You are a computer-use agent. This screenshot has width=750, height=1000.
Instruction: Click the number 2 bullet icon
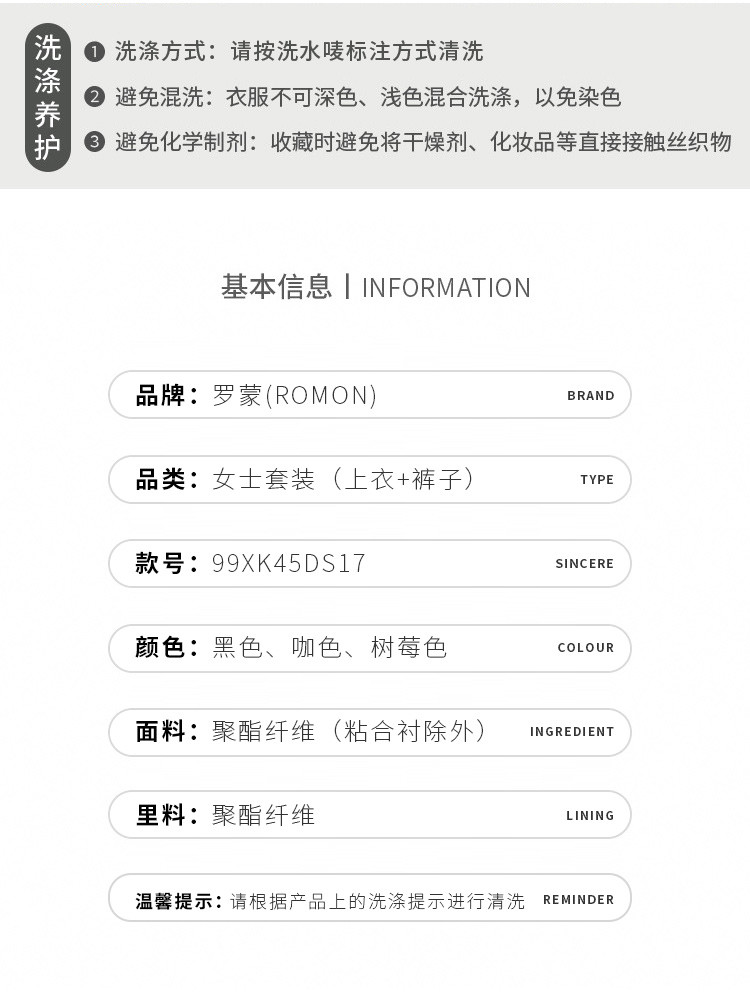click(95, 97)
